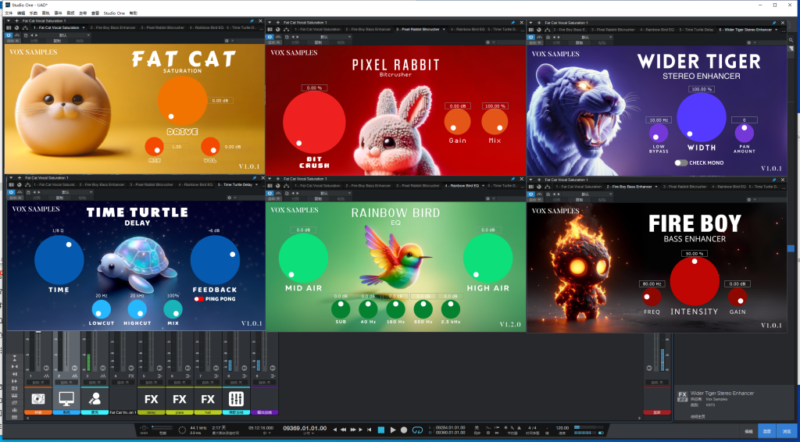Click the mixer faders bus channel icon
800x442 pixels.
tap(237, 399)
